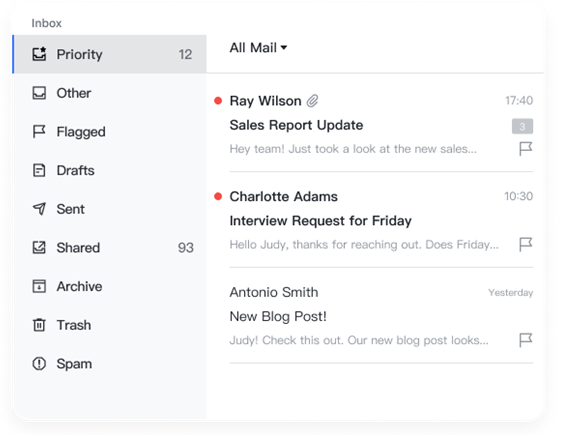Click the Archive box icon
This screenshot has width=562, height=435.
tap(39, 286)
